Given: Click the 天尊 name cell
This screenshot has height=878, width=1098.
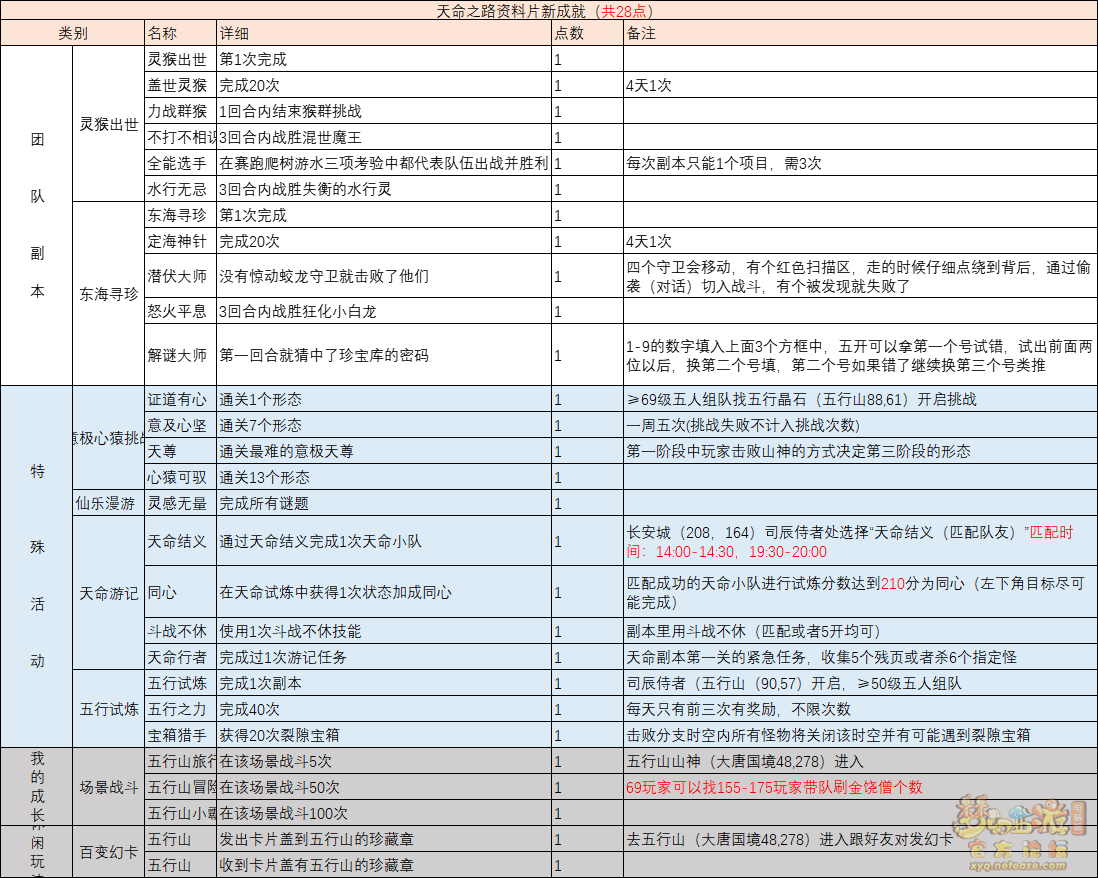Looking at the screenshot, I should 181,451.
